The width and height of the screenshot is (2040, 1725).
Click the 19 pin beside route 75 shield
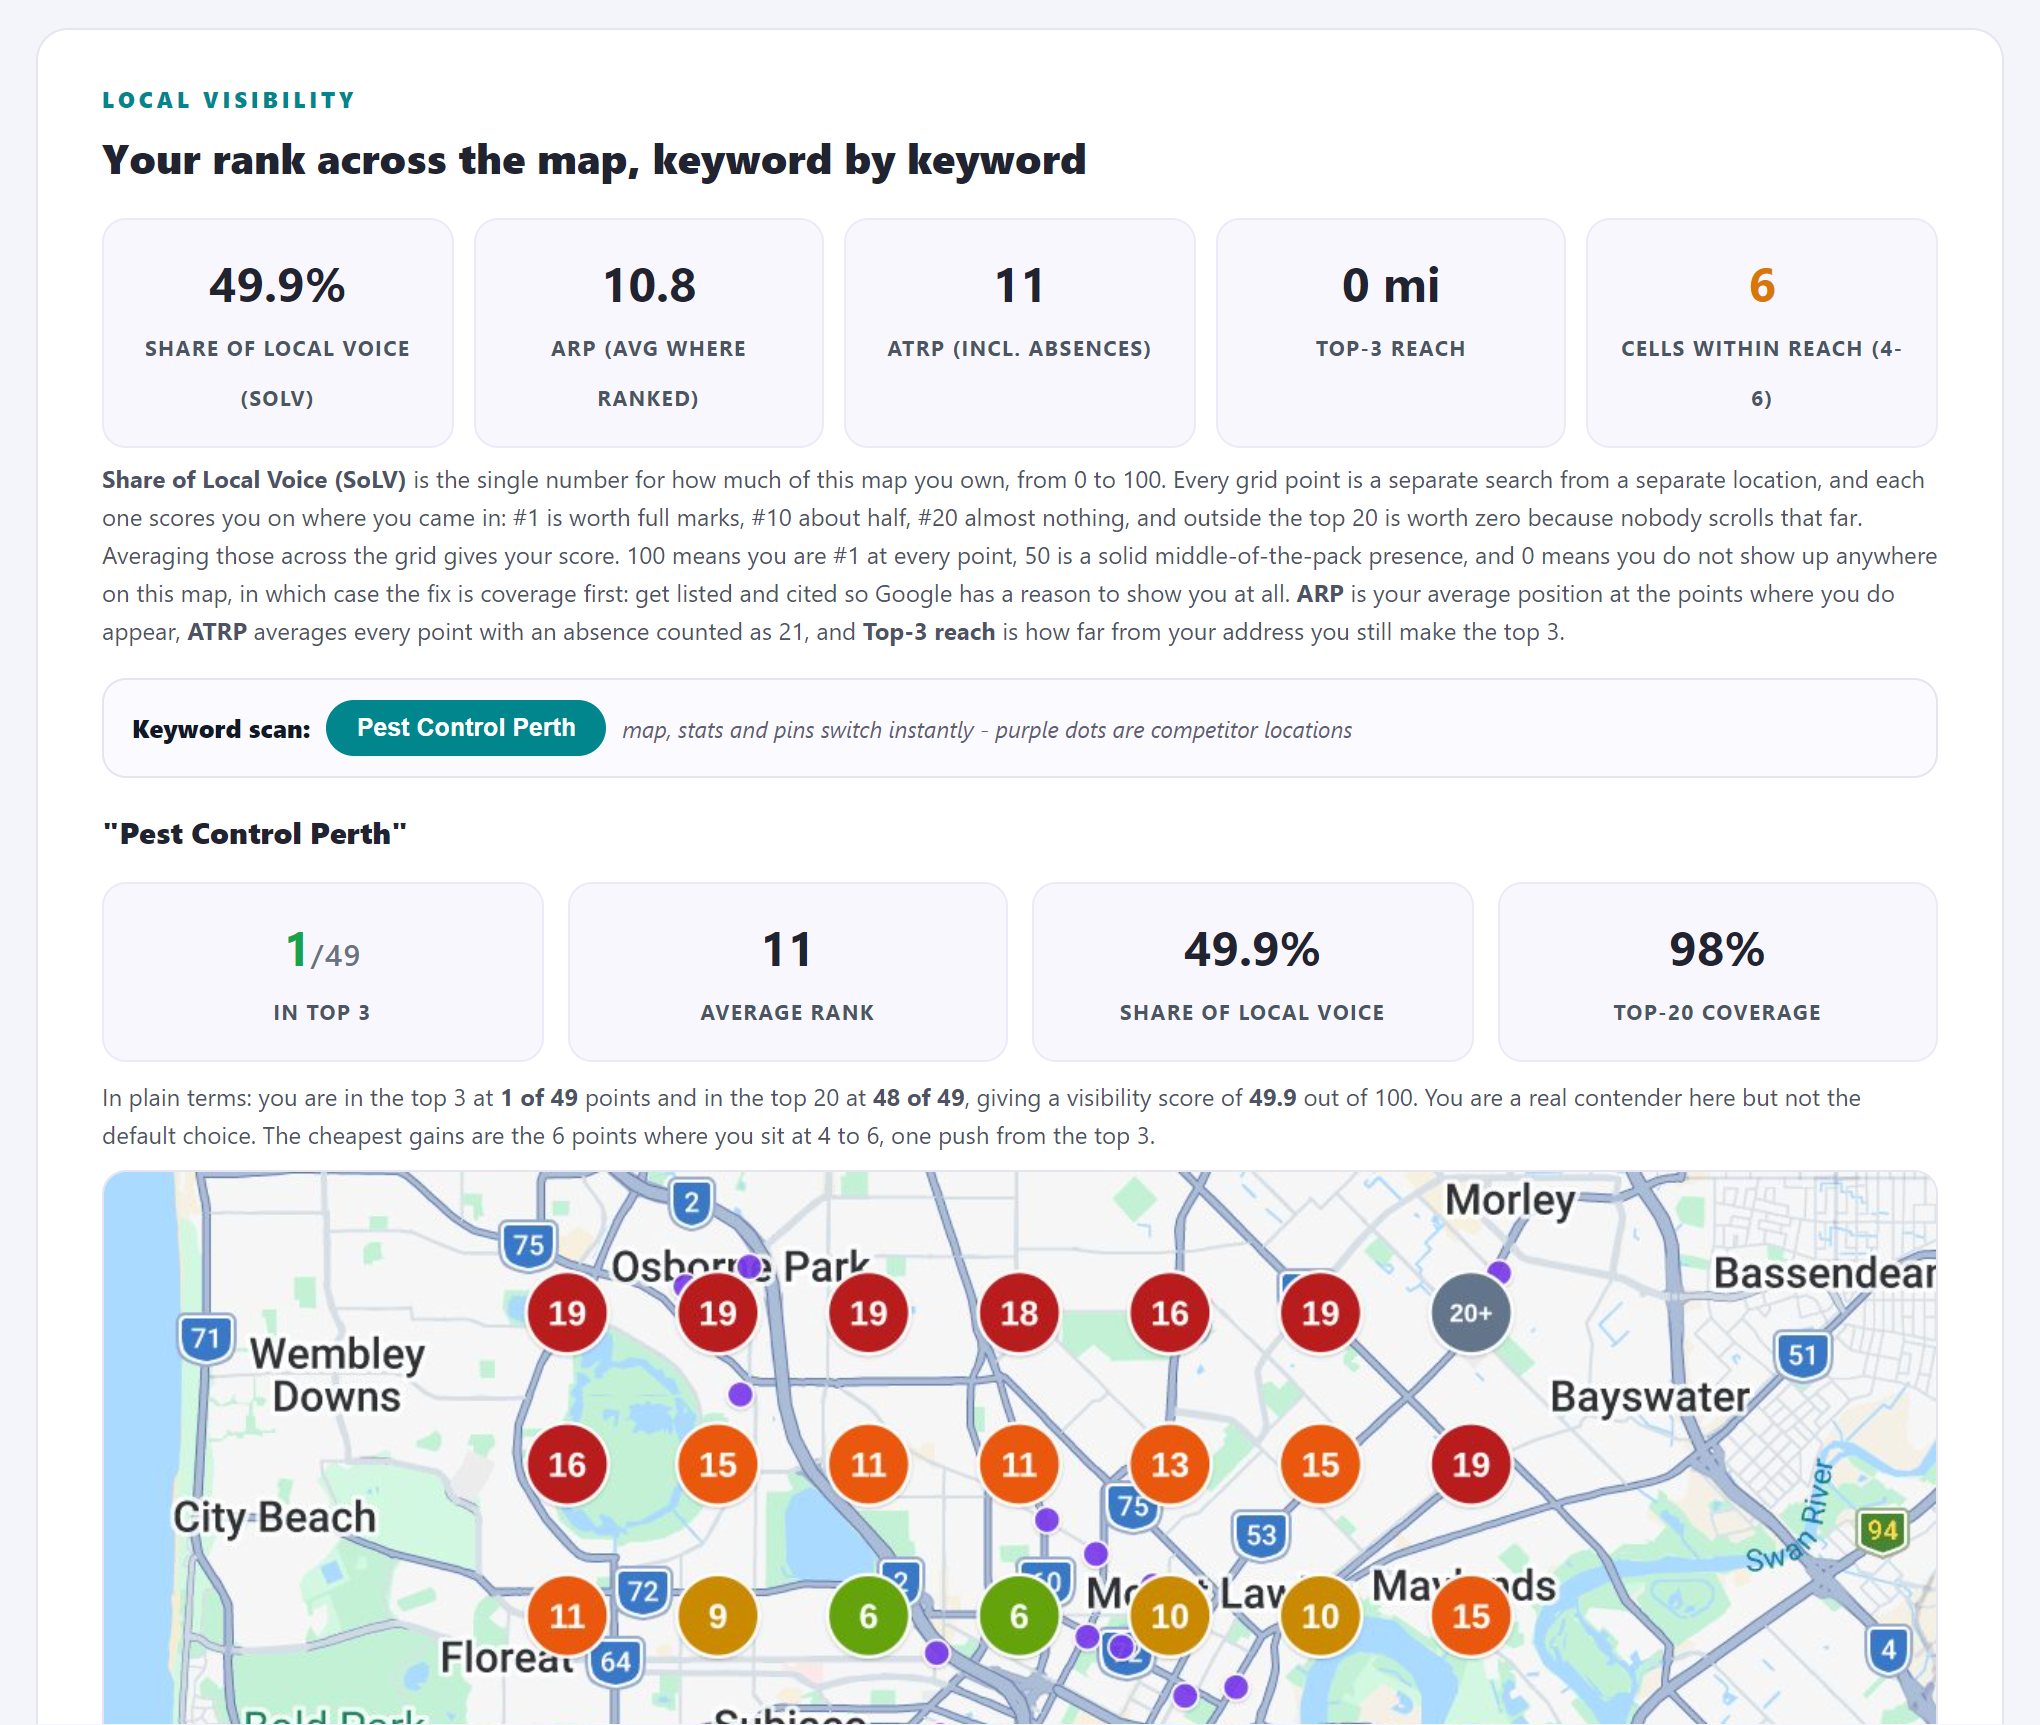point(567,1313)
